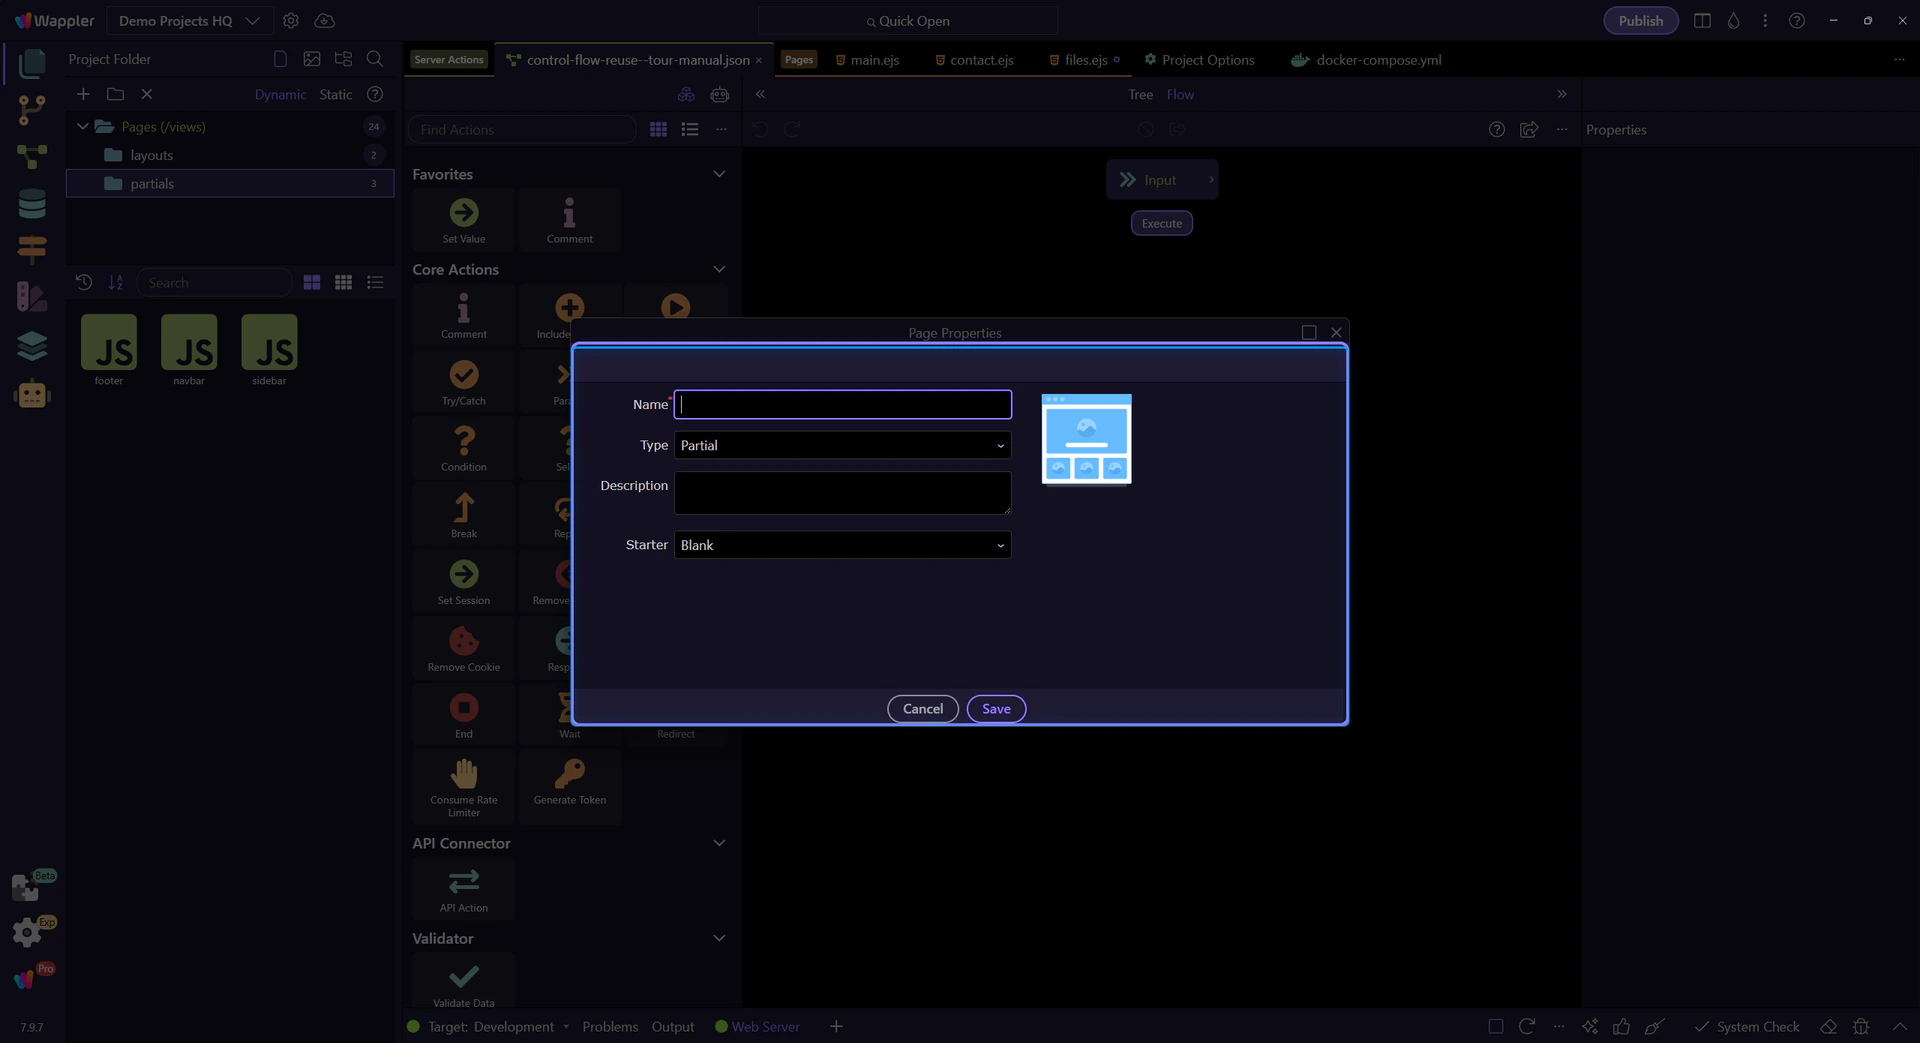Collapse the Core Actions section
1920x1043 pixels.
(x=719, y=270)
